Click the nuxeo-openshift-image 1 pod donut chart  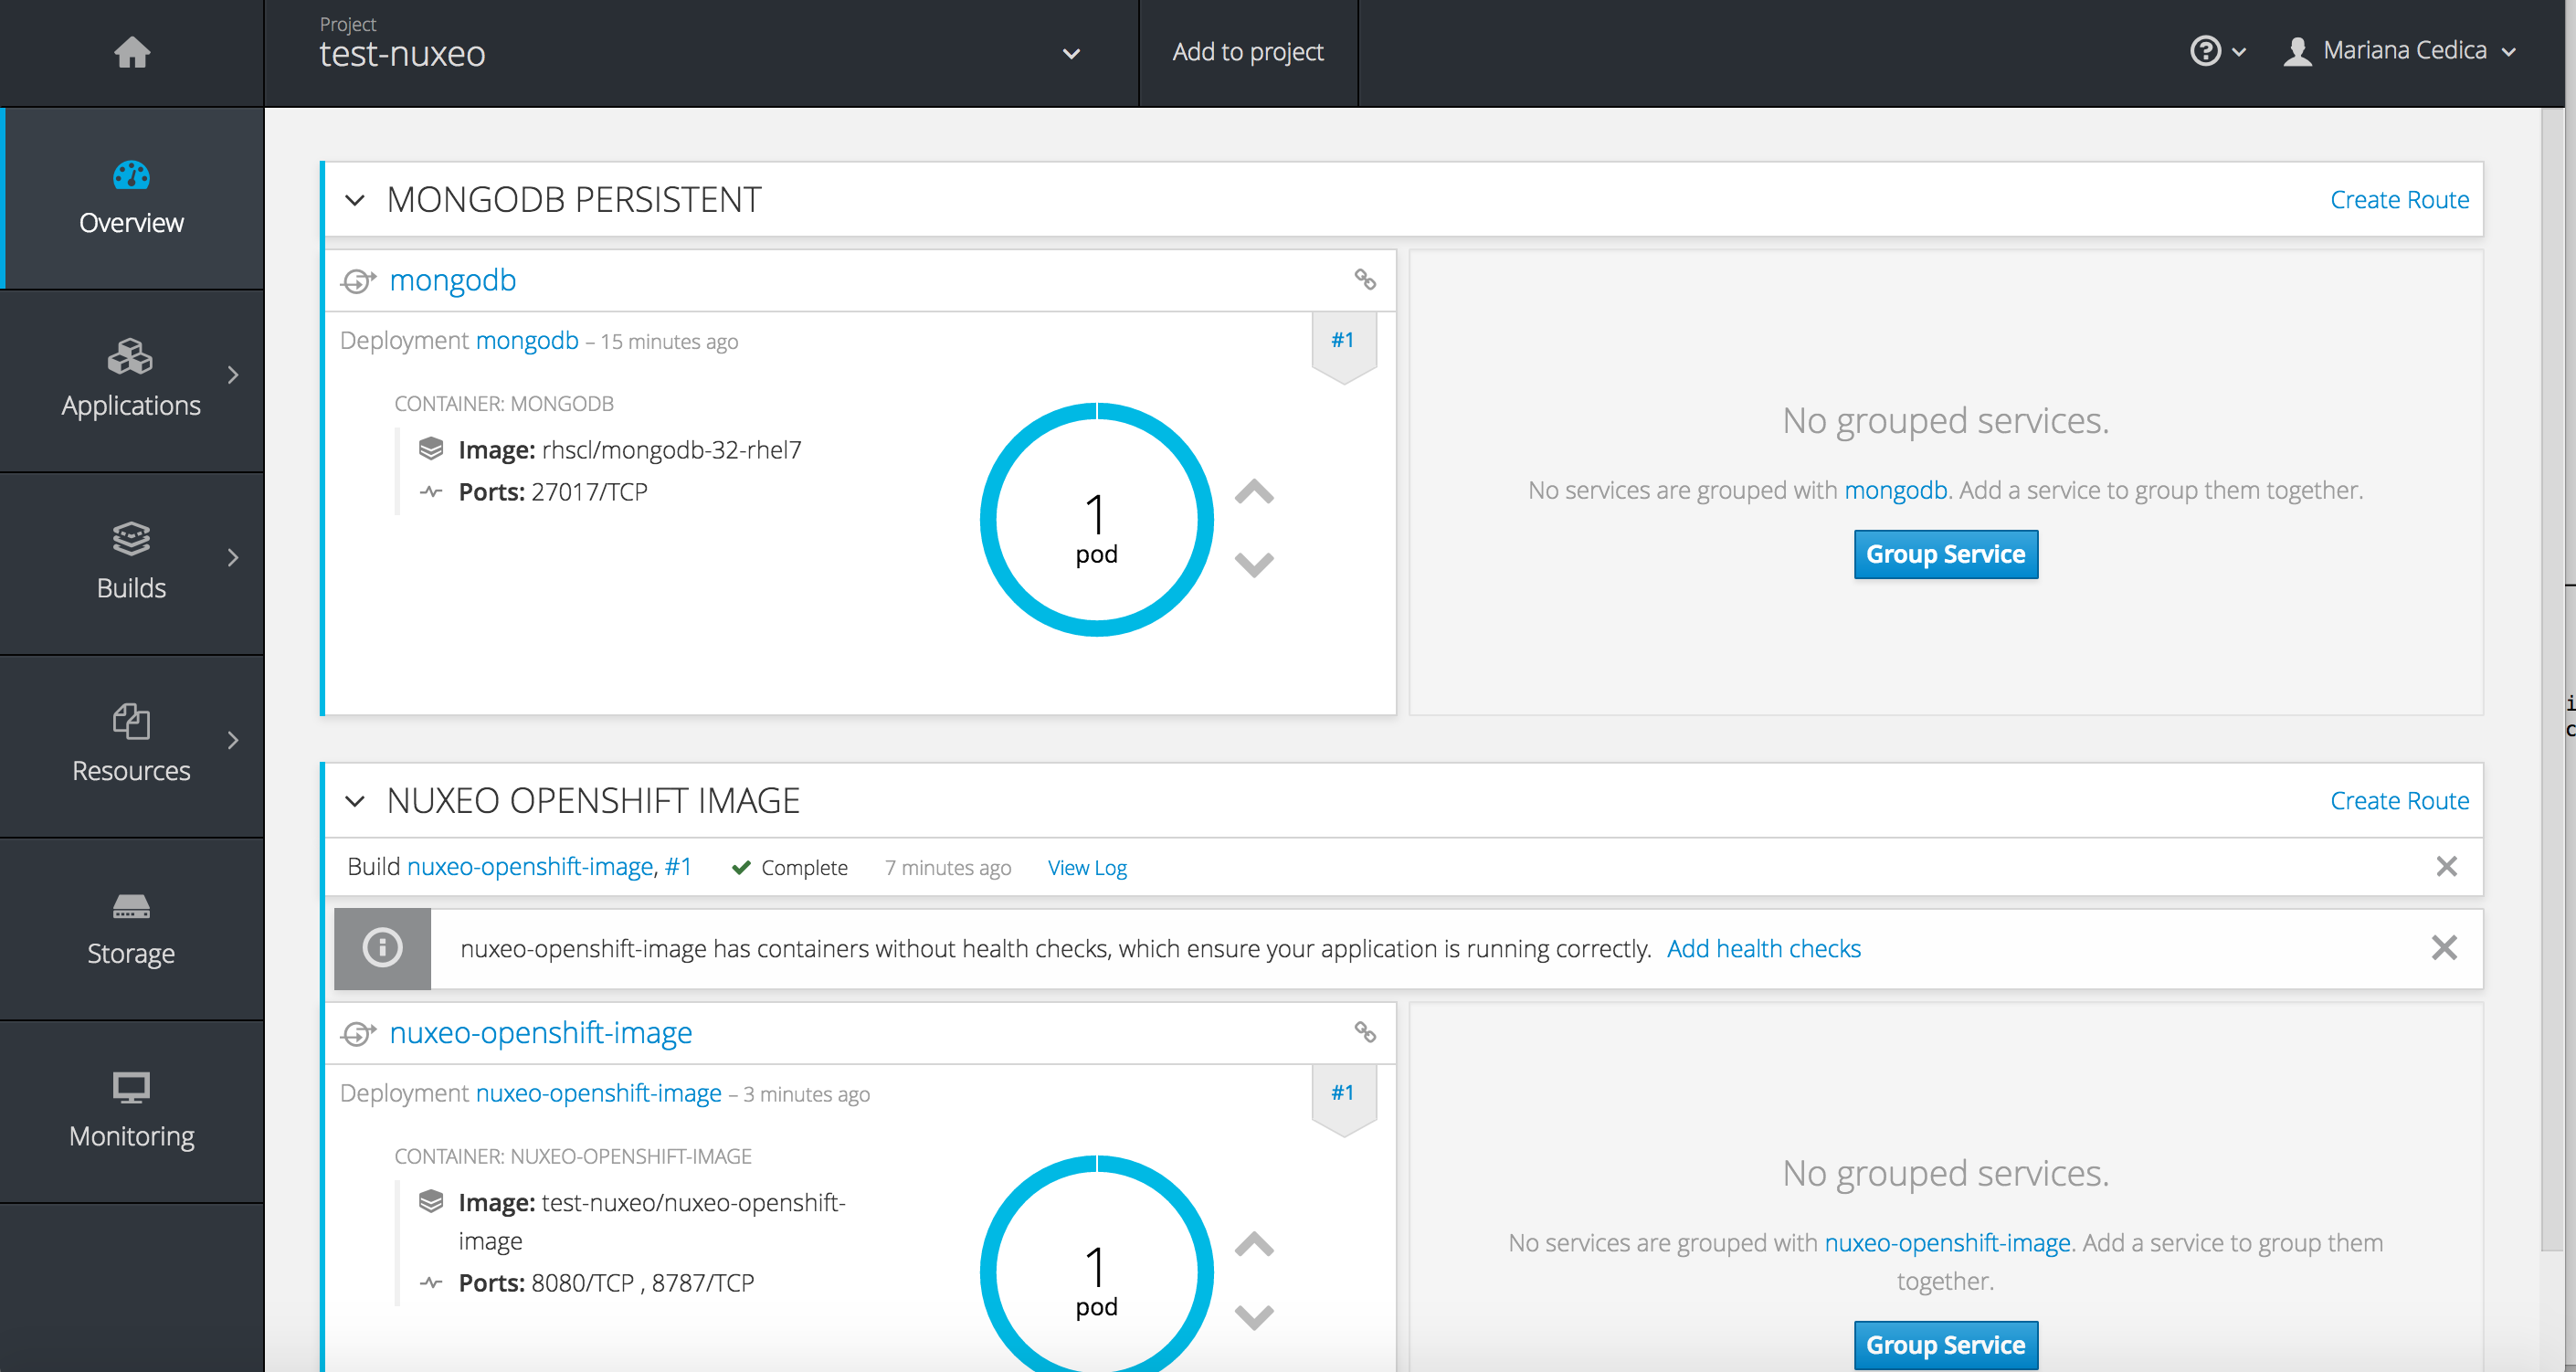pyautogui.click(x=1097, y=1264)
